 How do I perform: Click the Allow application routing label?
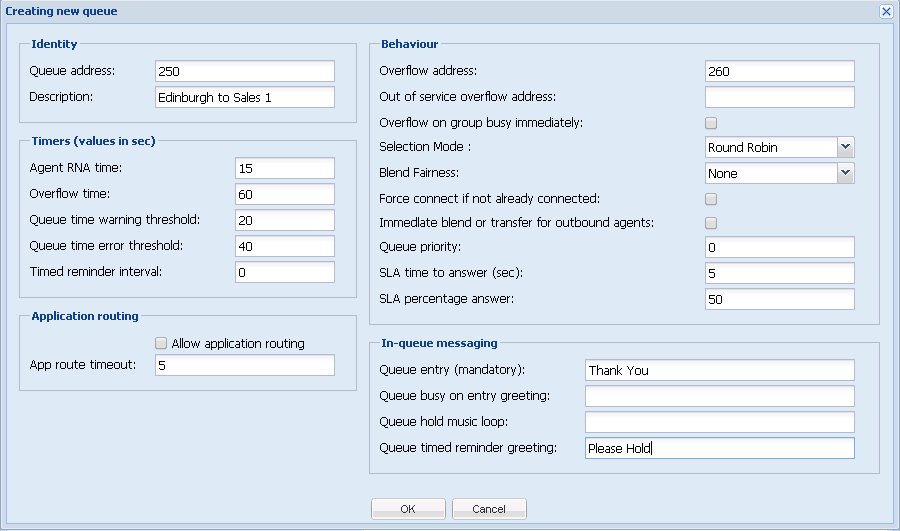[x=238, y=343]
